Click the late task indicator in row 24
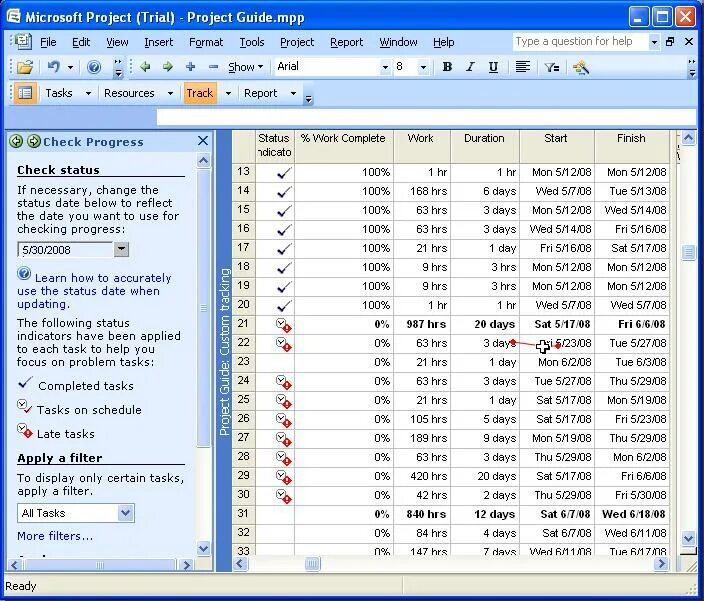704x601 pixels. click(283, 382)
